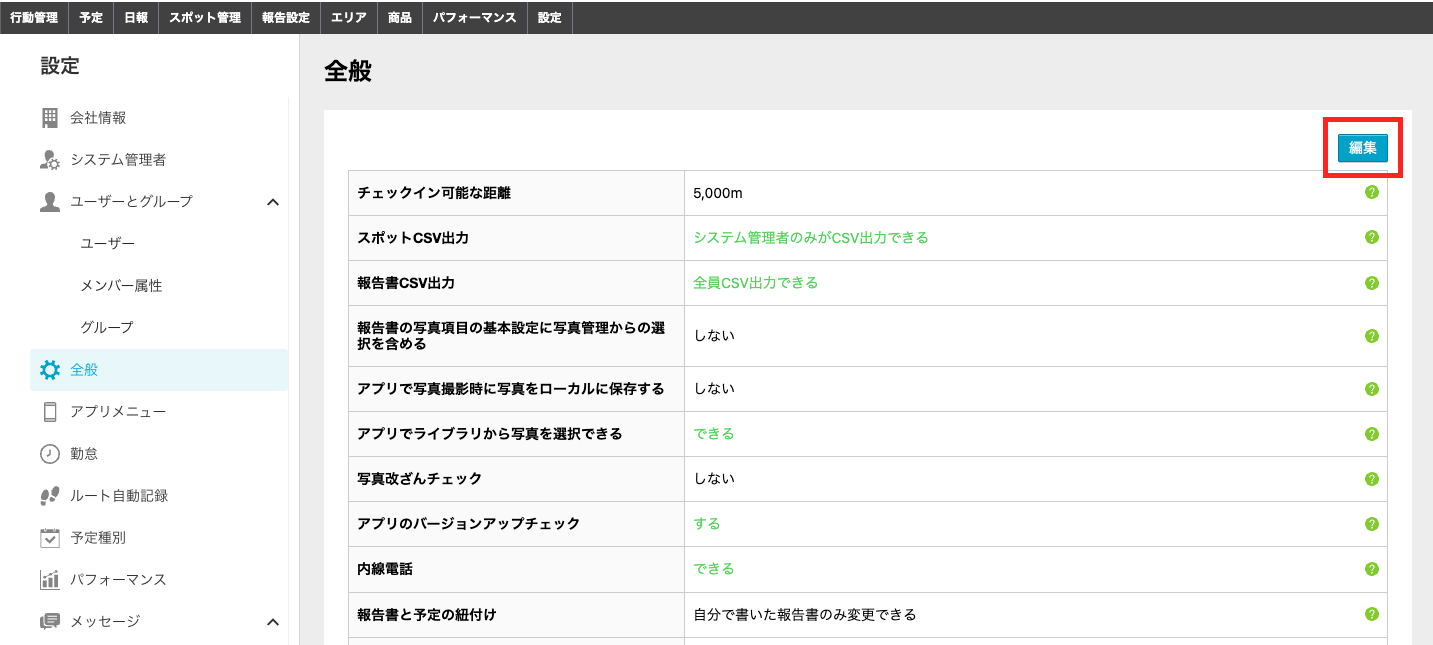Open help icon for アプリで写真撮影時 row

click(1372, 389)
